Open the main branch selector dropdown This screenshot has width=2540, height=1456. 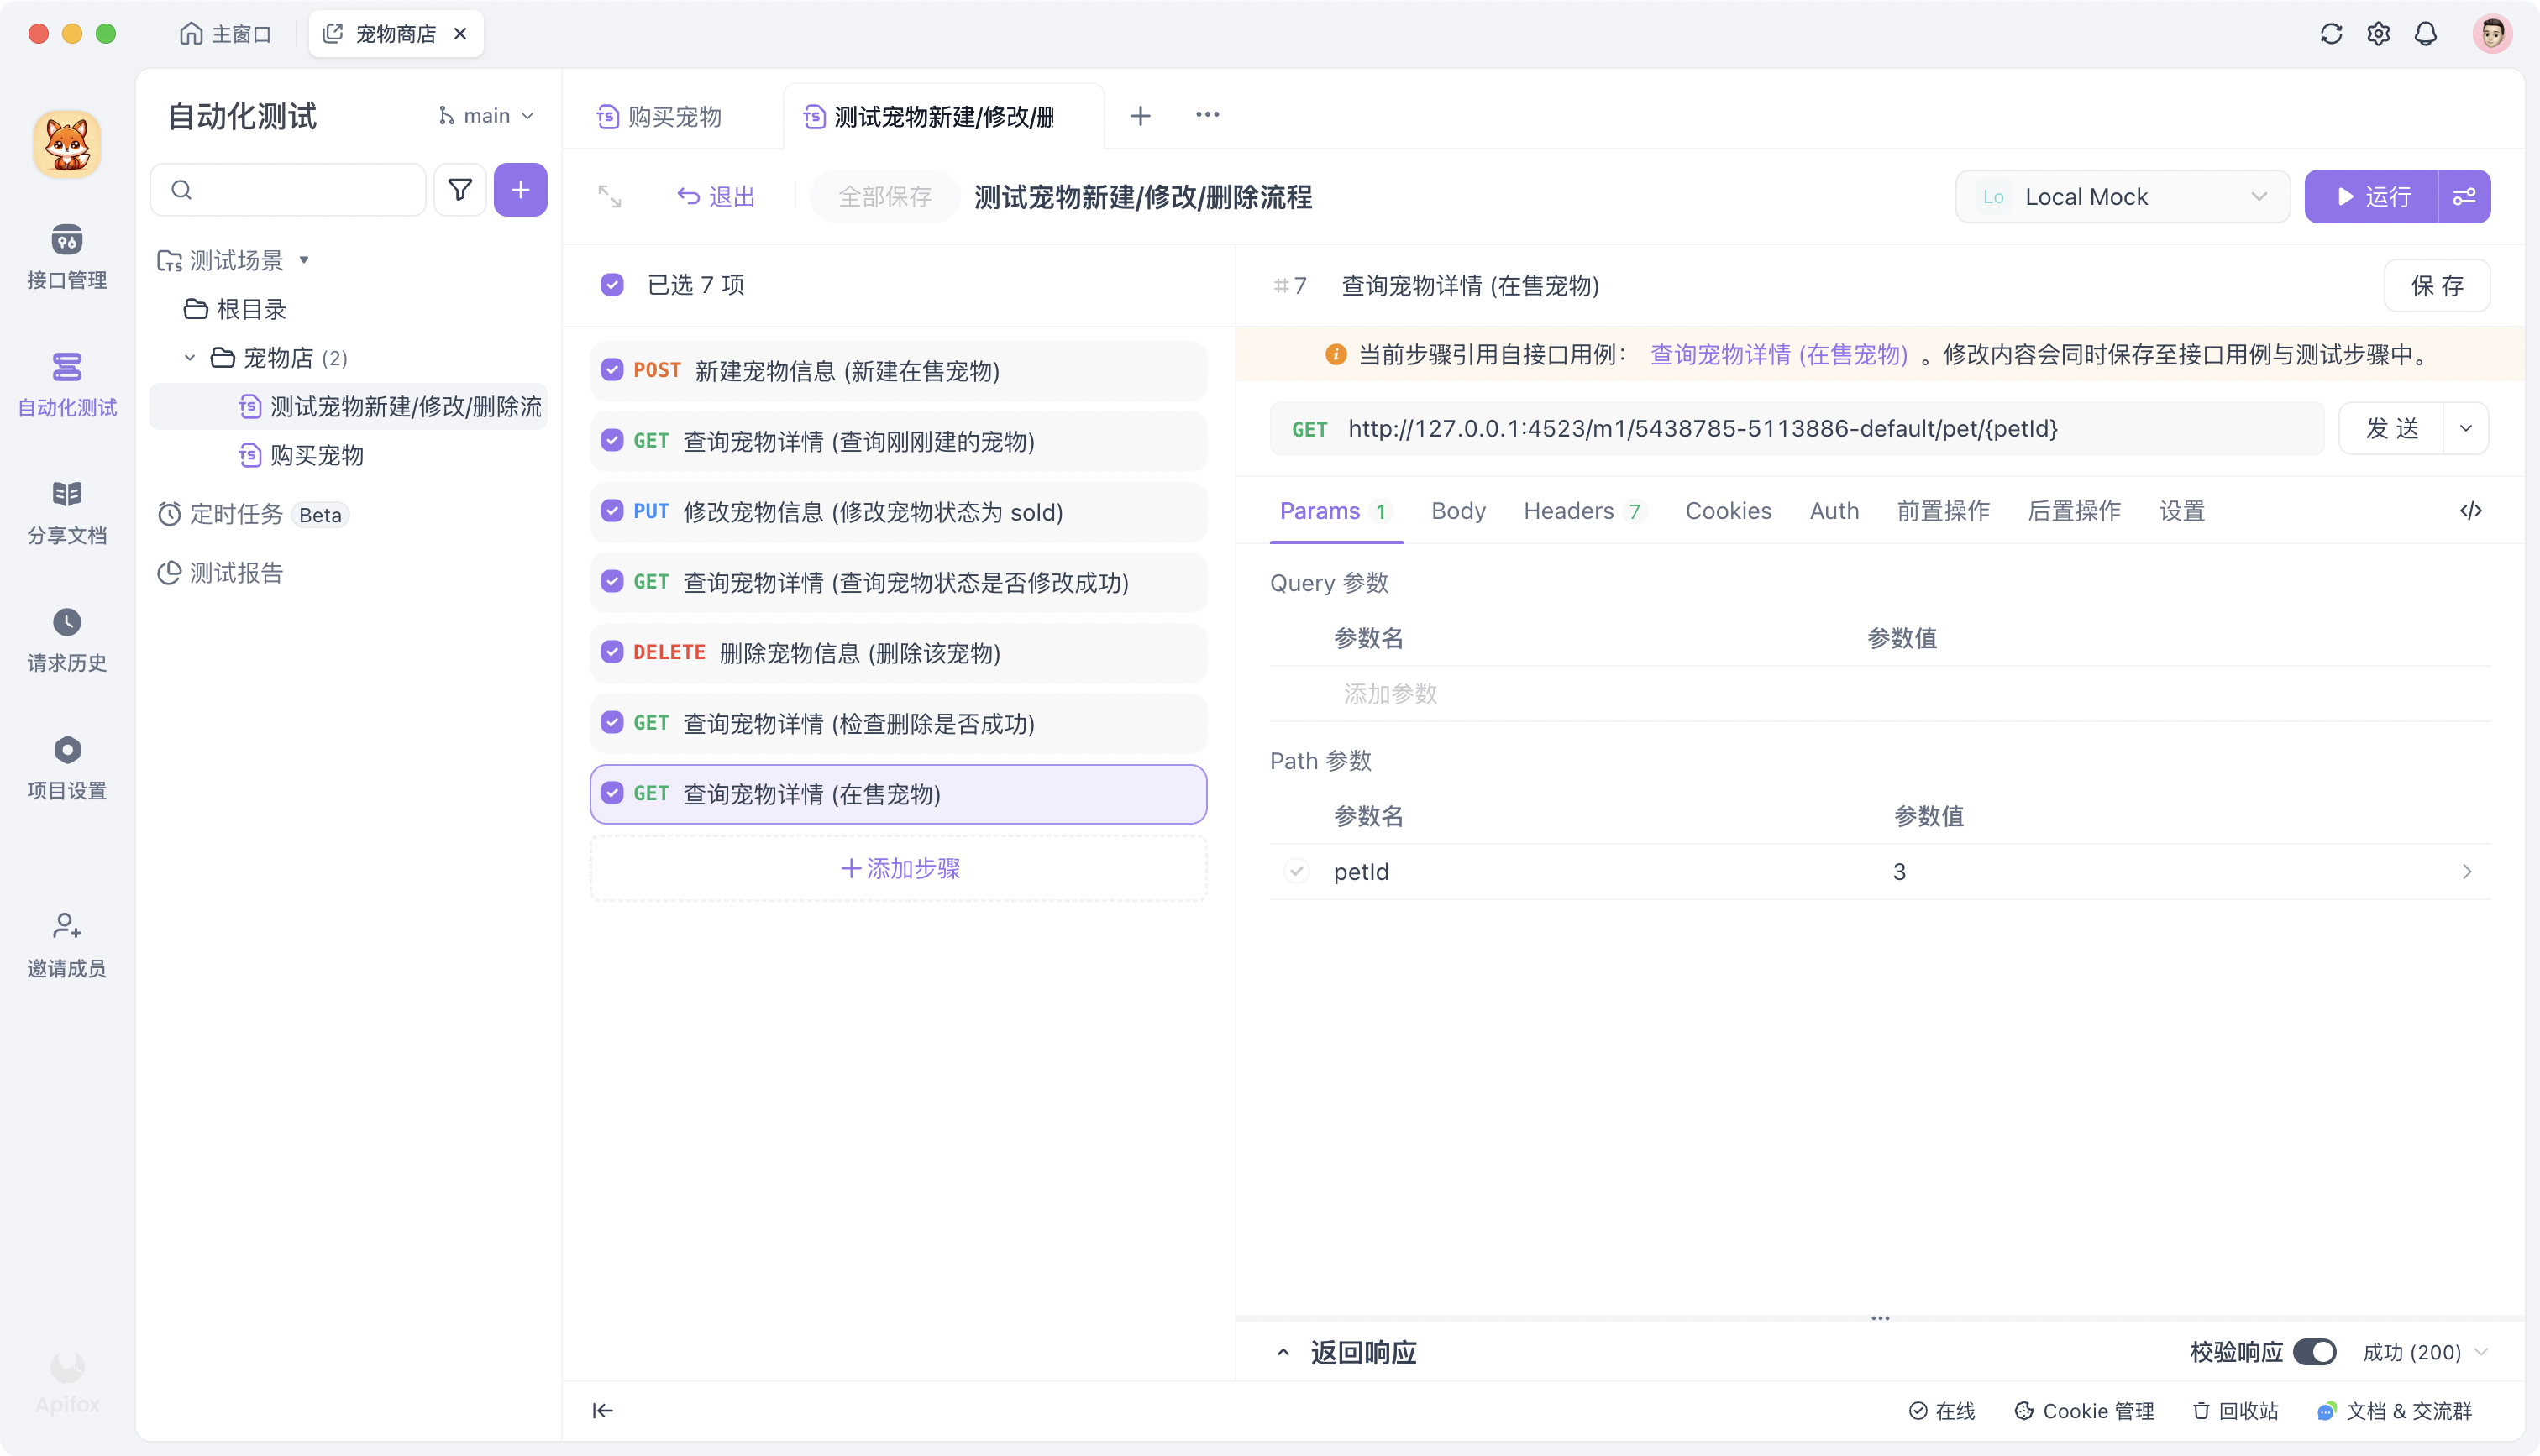[486, 115]
